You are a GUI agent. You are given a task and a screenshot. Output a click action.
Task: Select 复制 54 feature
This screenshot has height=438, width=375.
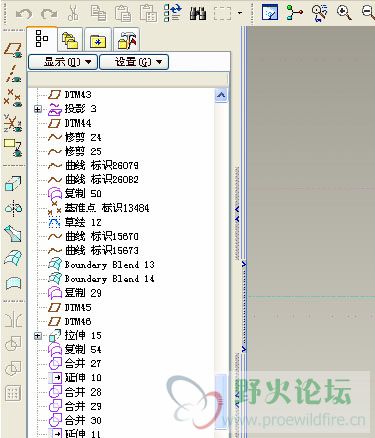(x=83, y=350)
